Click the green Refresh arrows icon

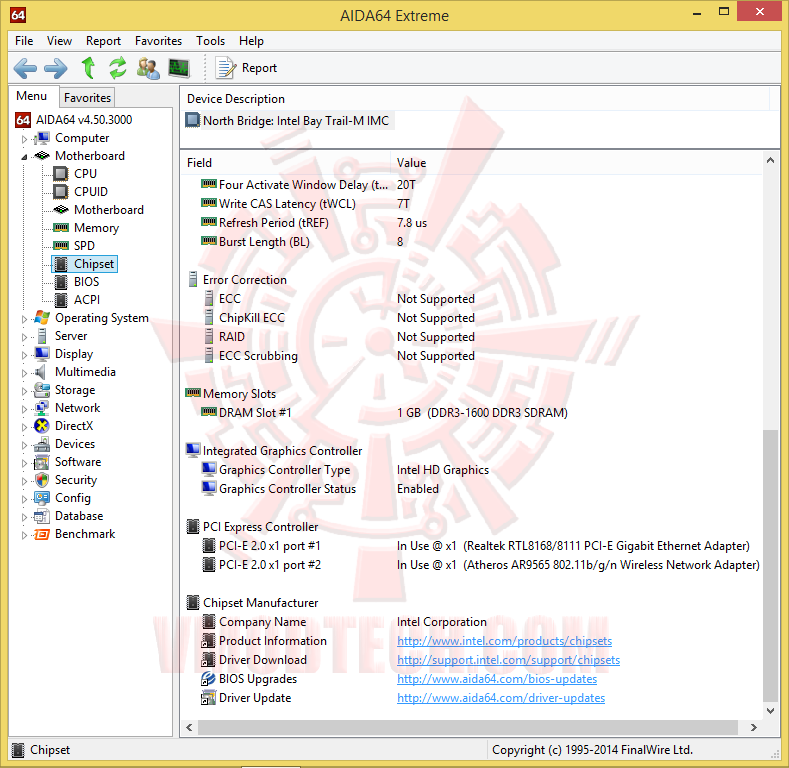tap(118, 68)
